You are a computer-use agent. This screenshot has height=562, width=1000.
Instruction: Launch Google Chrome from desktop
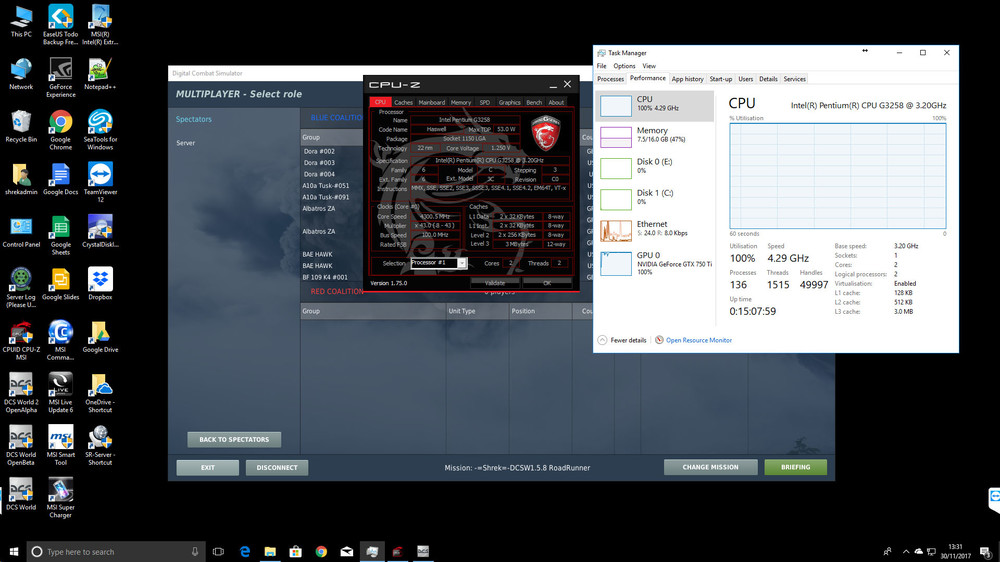[x=61, y=130]
